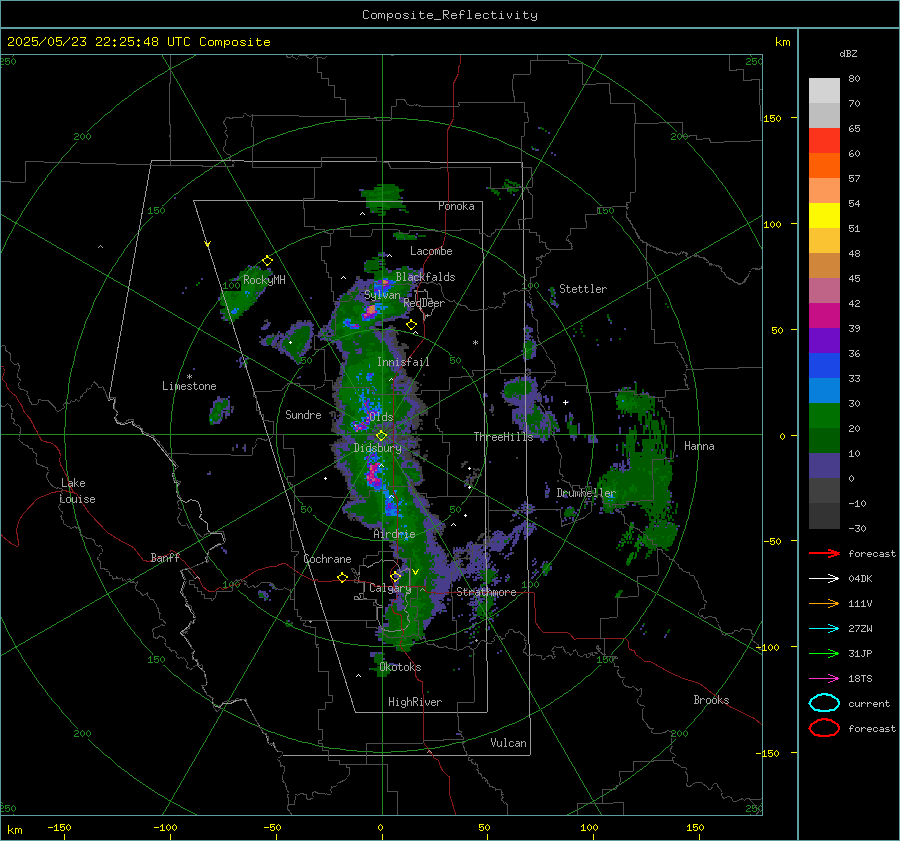
Task: Click the Okotoks town label
Action: (400, 667)
